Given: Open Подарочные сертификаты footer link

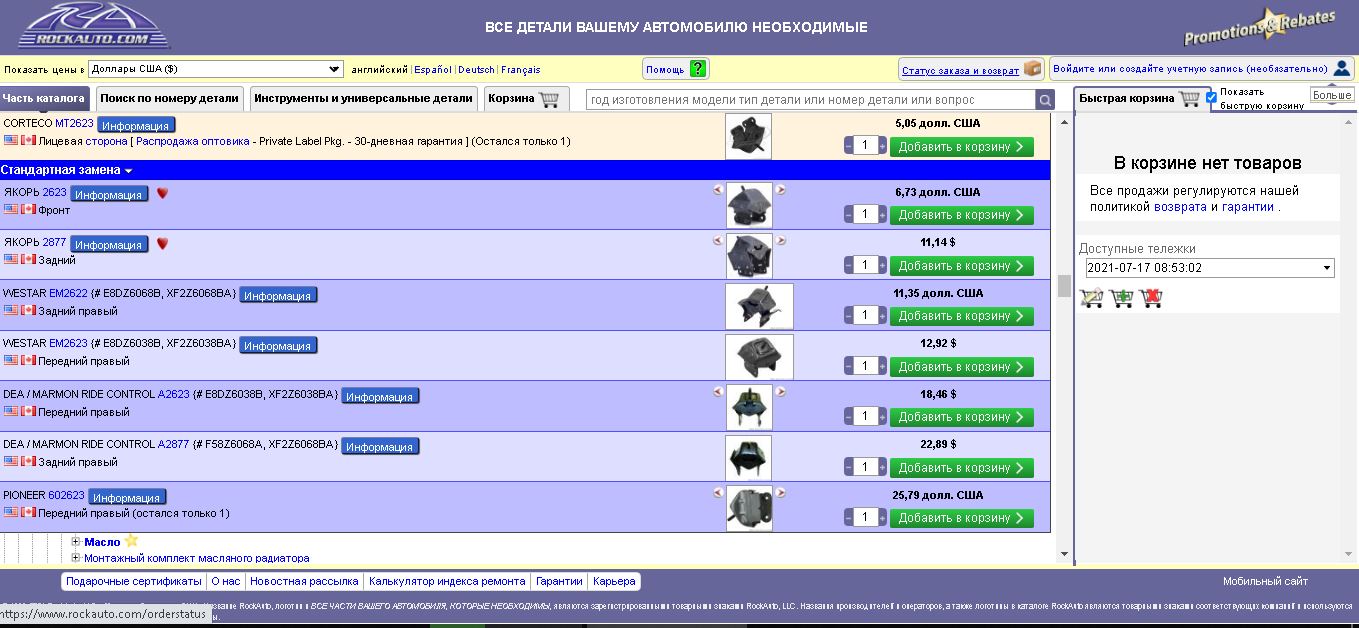Looking at the screenshot, I should (133, 581).
